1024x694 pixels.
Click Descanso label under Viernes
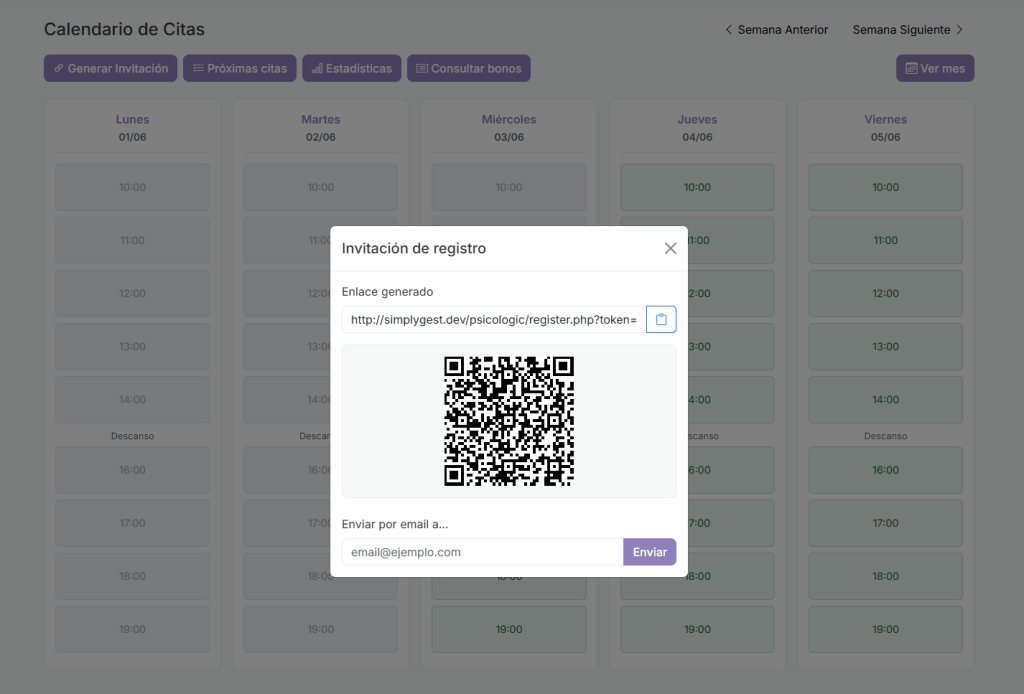886,436
